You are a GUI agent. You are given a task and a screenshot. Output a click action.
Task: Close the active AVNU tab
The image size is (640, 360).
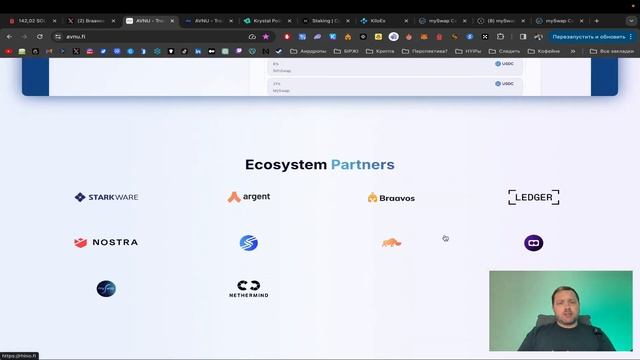tap(172, 21)
